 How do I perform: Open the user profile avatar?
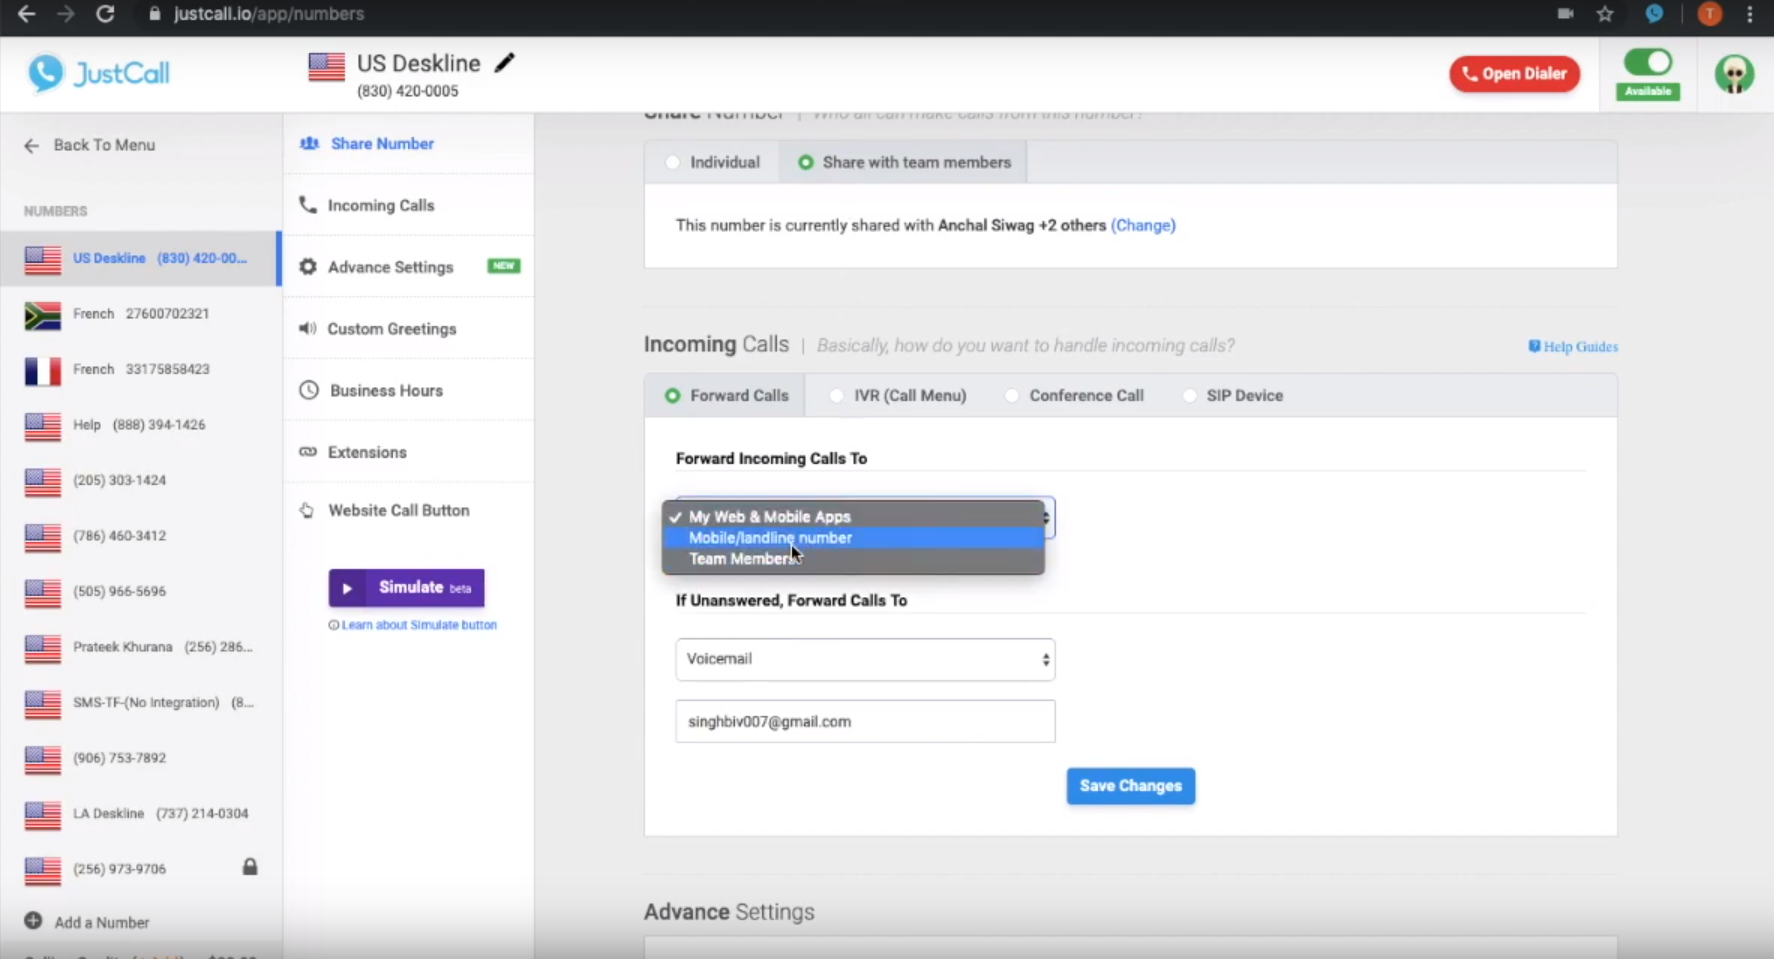[1733, 74]
